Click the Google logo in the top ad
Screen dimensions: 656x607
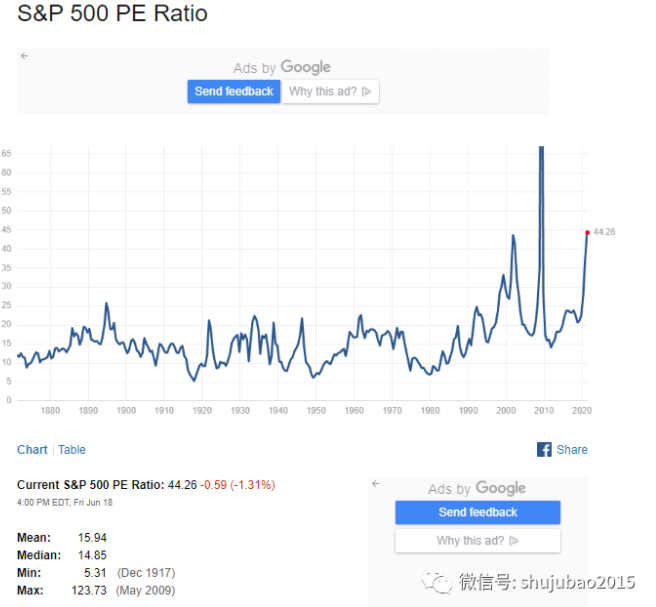[305, 67]
